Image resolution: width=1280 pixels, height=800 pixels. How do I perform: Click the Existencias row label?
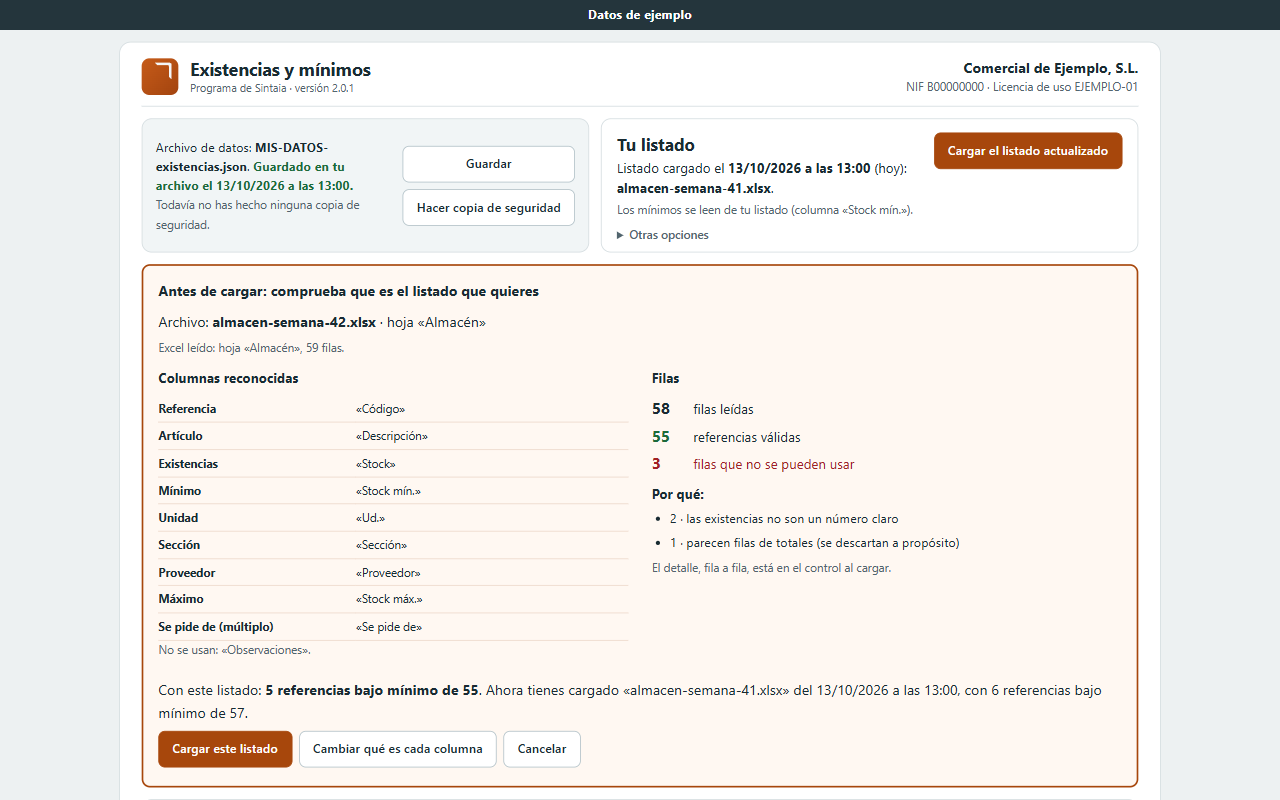coord(188,464)
